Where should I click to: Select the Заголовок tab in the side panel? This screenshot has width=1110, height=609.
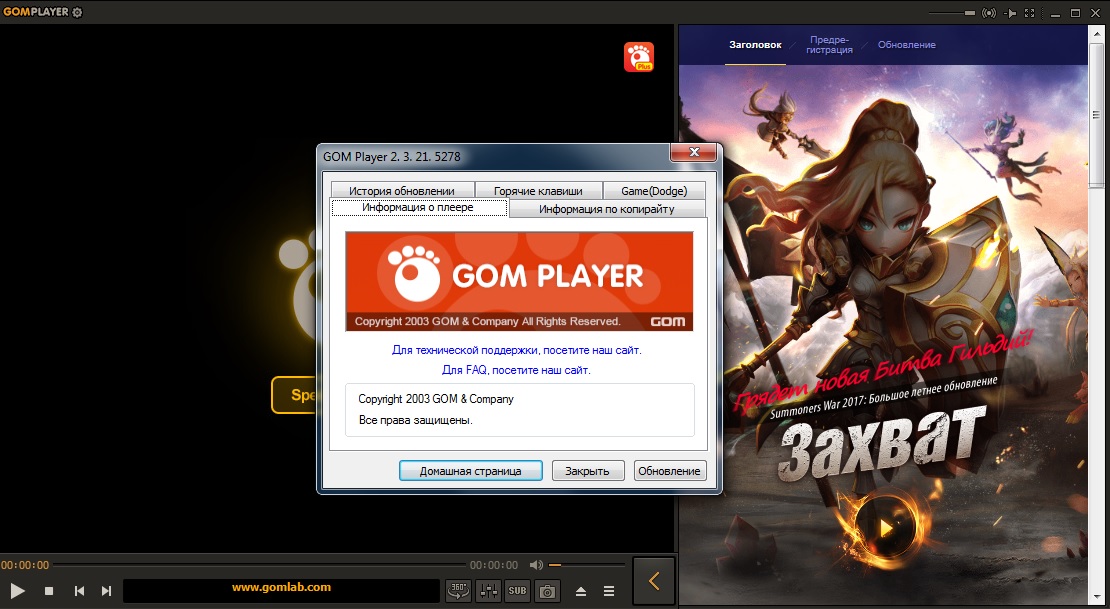click(x=755, y=45)
